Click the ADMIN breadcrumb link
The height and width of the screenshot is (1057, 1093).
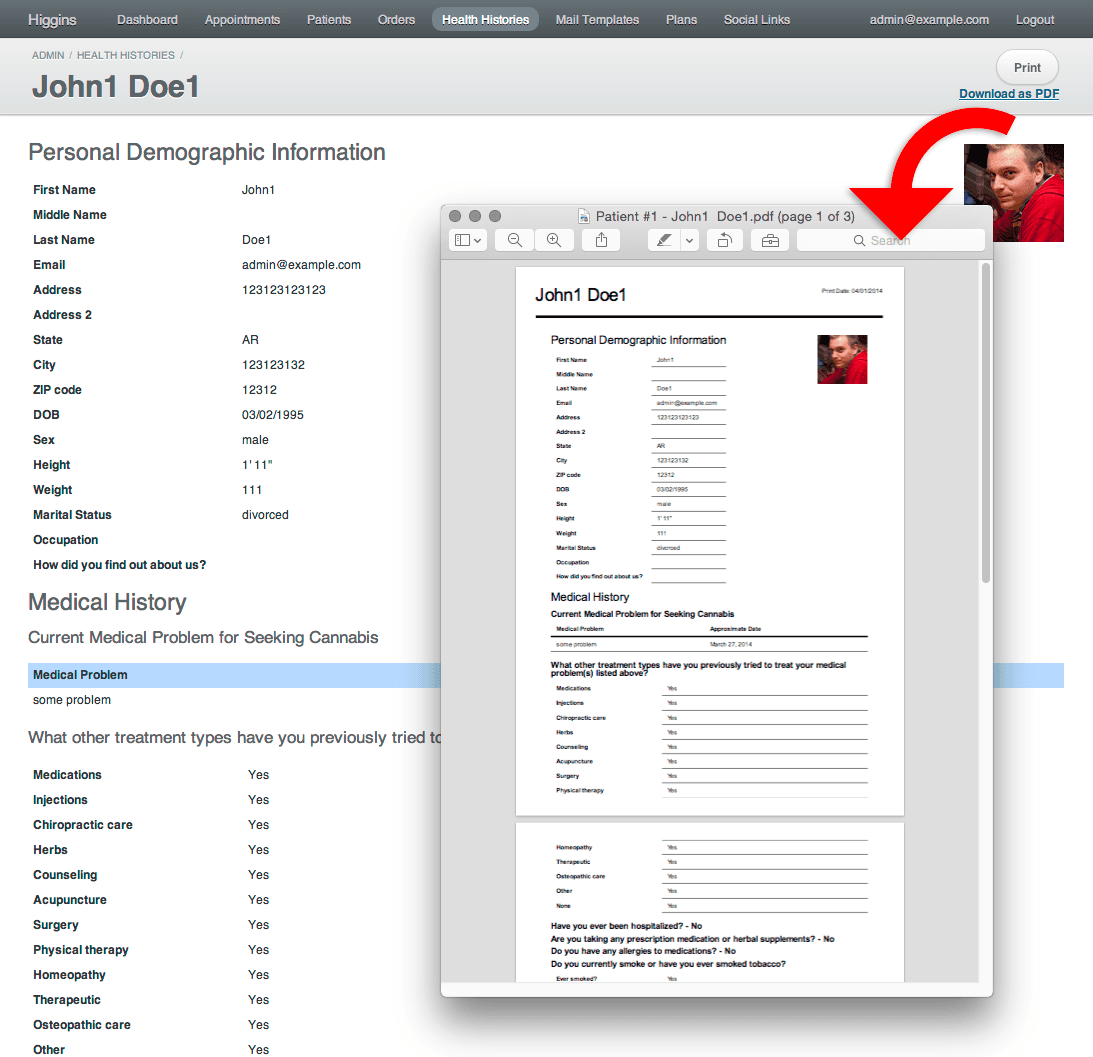click(48, 55)
